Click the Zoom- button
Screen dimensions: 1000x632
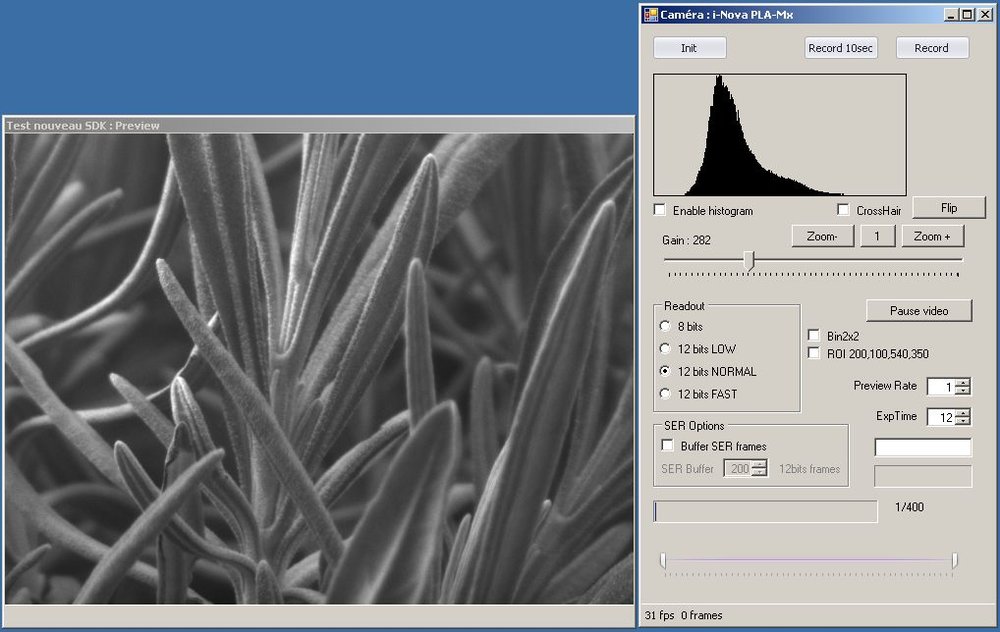[822, 236]
